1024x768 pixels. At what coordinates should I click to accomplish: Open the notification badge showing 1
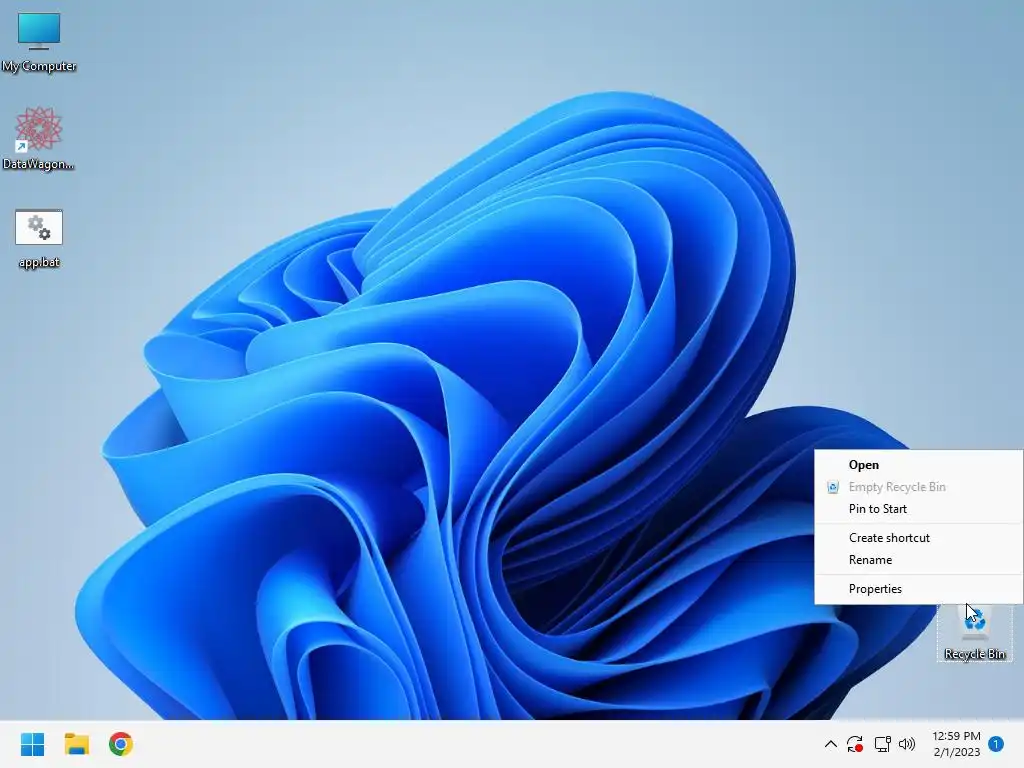click(996, 744)
